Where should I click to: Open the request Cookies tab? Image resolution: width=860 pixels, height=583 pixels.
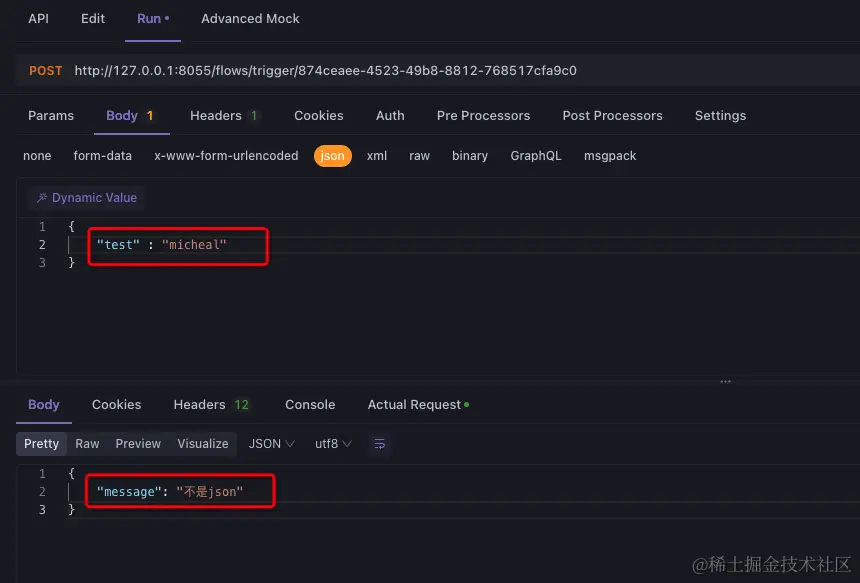[319, 116]
